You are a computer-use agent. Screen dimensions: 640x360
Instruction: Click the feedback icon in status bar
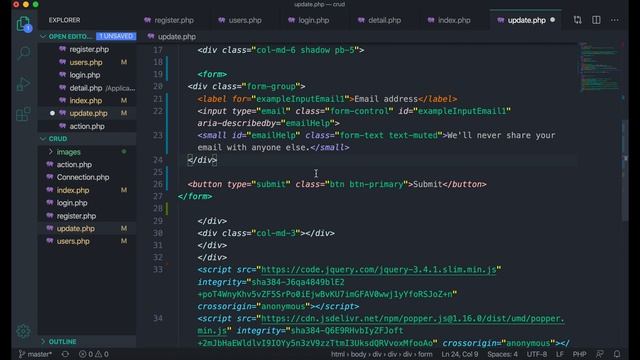(x=600, y=354)
